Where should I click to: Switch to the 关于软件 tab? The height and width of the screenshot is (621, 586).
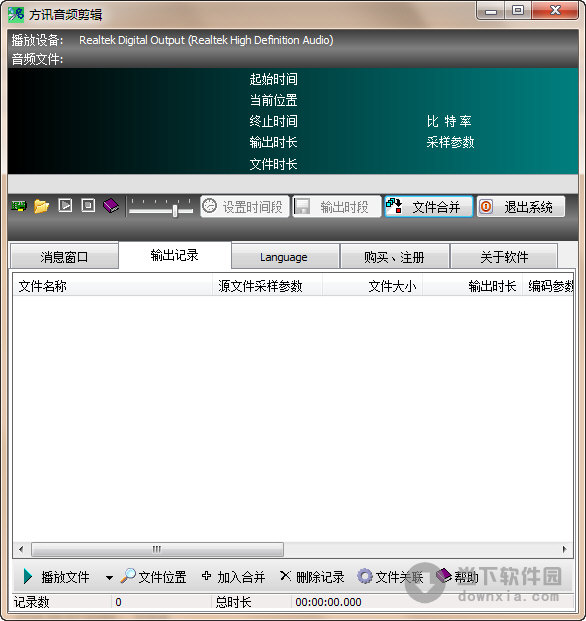[x=504, y=257]
